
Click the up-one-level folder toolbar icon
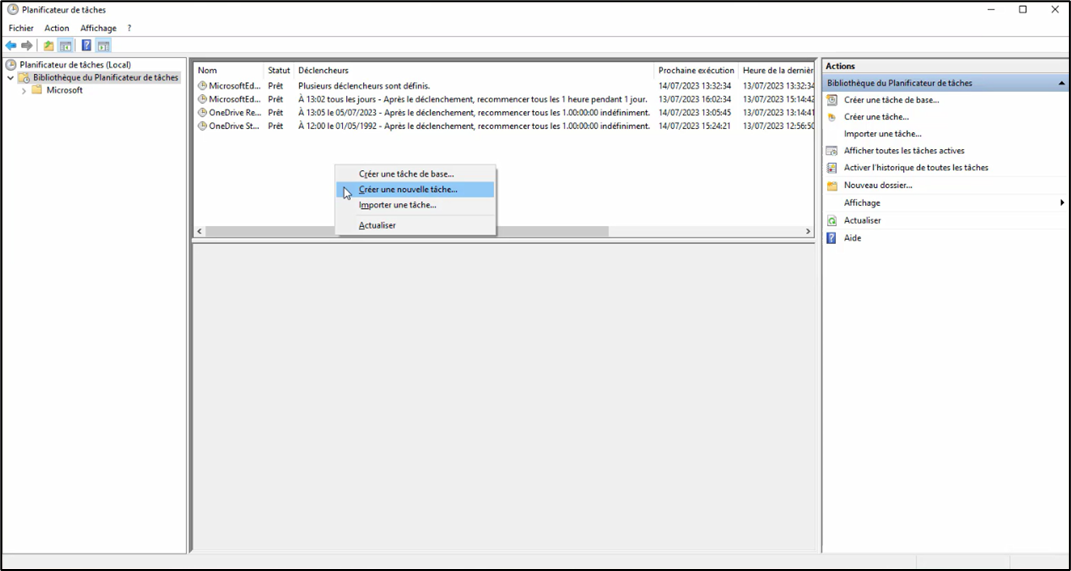48,46
